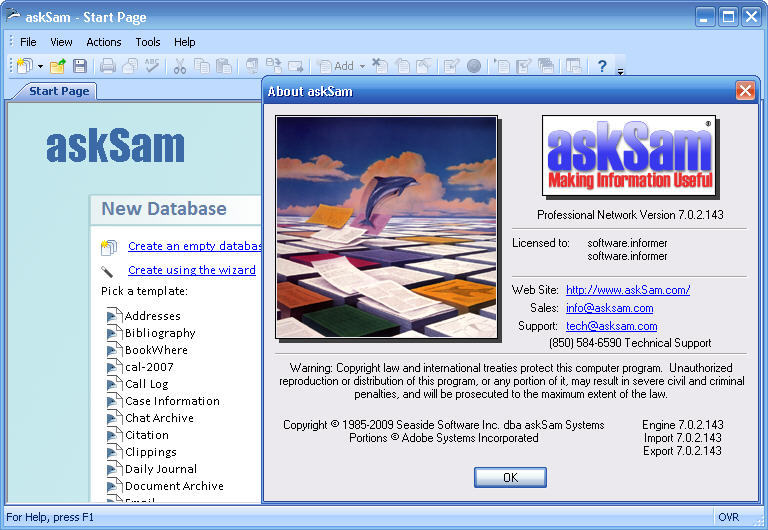768x530 pixels.
Task: Click the tech@asksam.com support link
Action: click(611, 326)
